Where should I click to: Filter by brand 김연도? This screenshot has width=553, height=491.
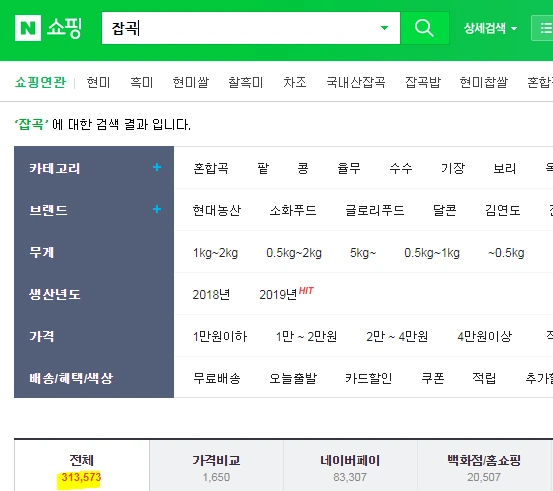(503, 210)
